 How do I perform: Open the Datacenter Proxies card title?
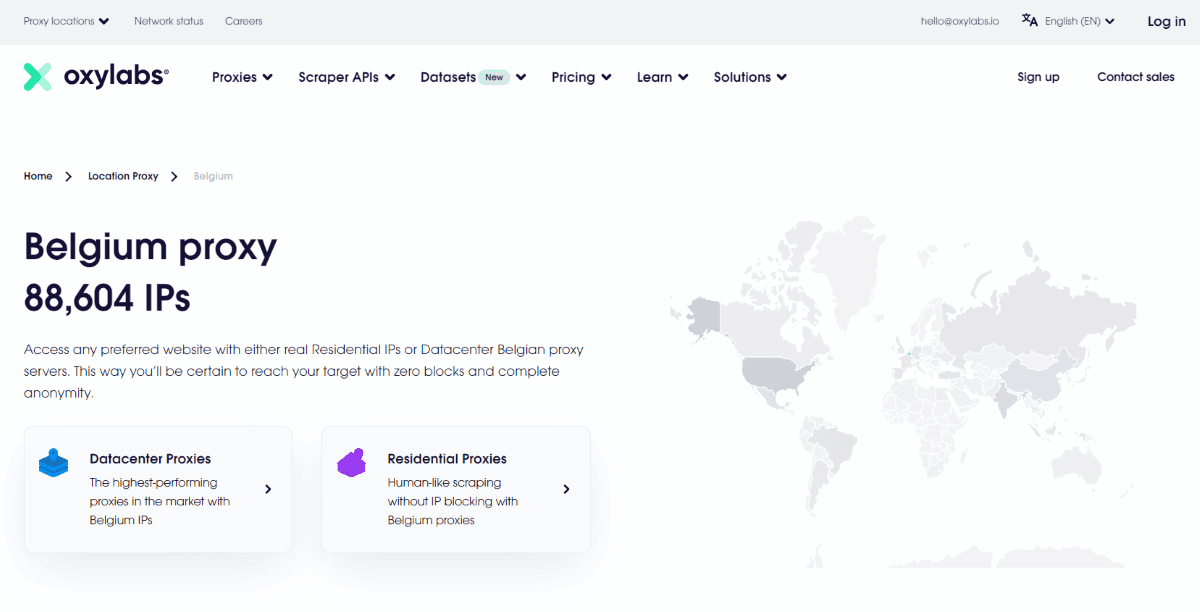150,459
